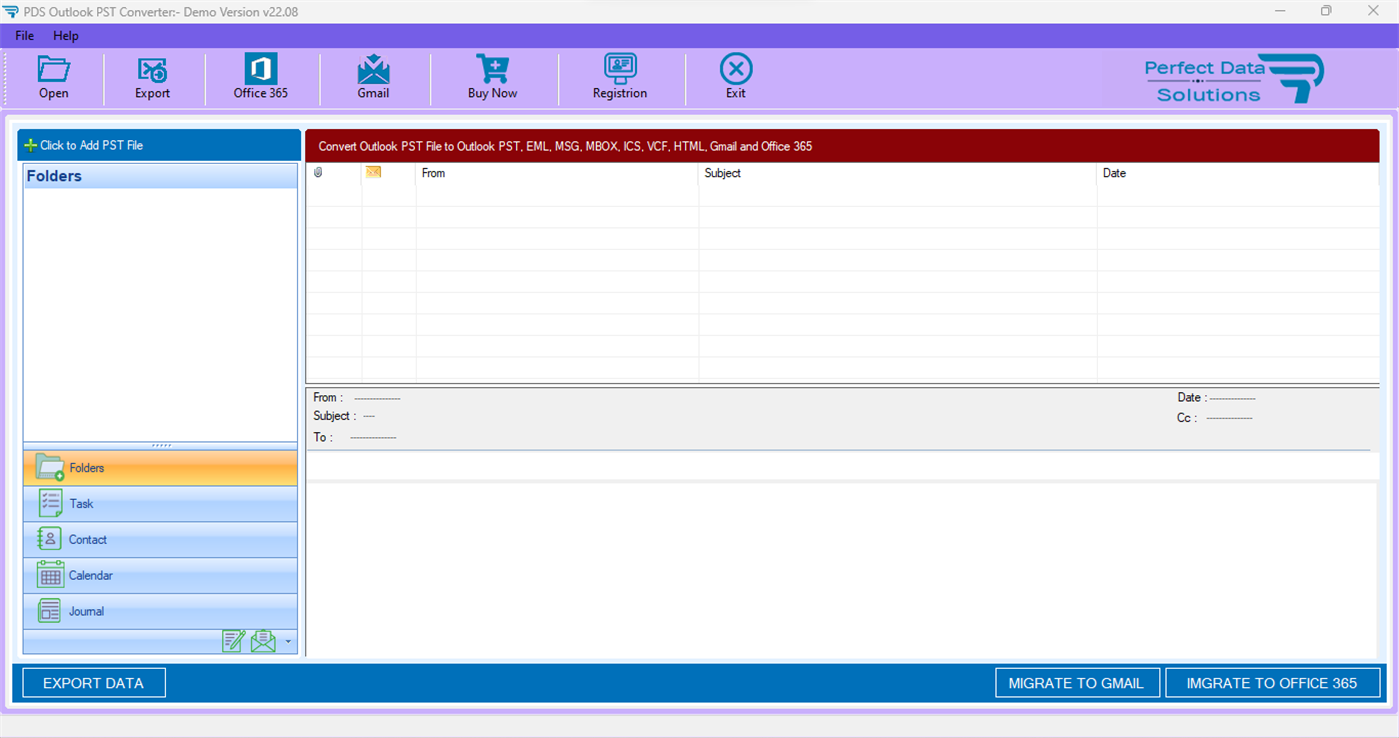Click the Registration toolbar icon
Viewport: 1399px width, 738px height.
pyautogui.click(x=620, y=77)
